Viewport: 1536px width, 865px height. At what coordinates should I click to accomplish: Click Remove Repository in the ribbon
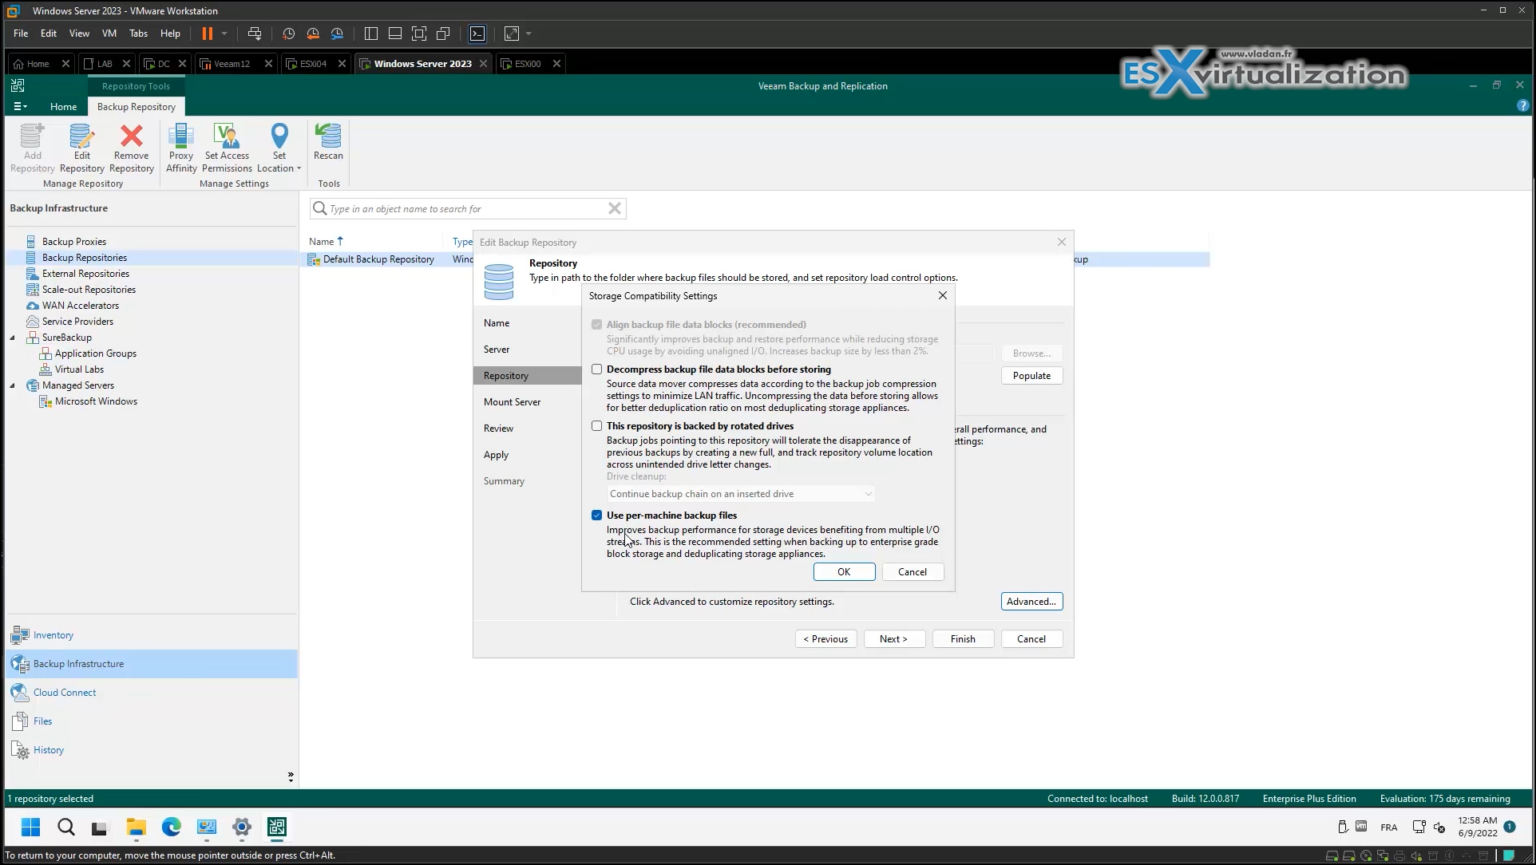click(131, 147)
